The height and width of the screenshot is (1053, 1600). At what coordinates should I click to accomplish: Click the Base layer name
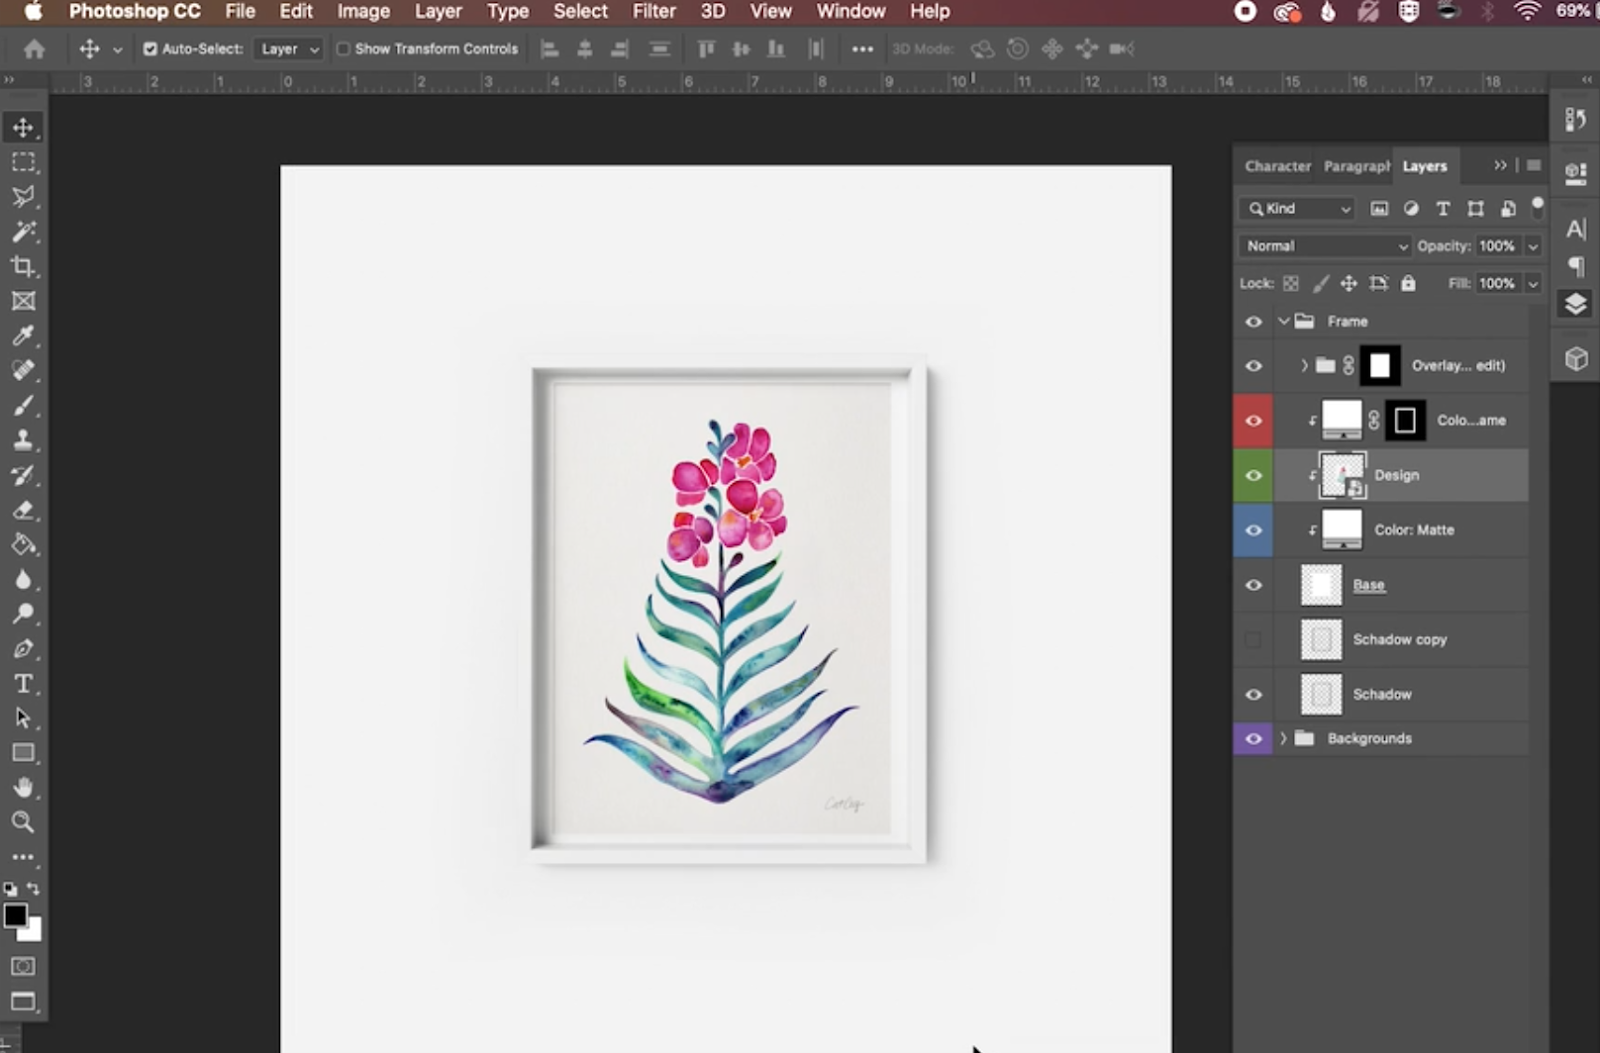1368,585
